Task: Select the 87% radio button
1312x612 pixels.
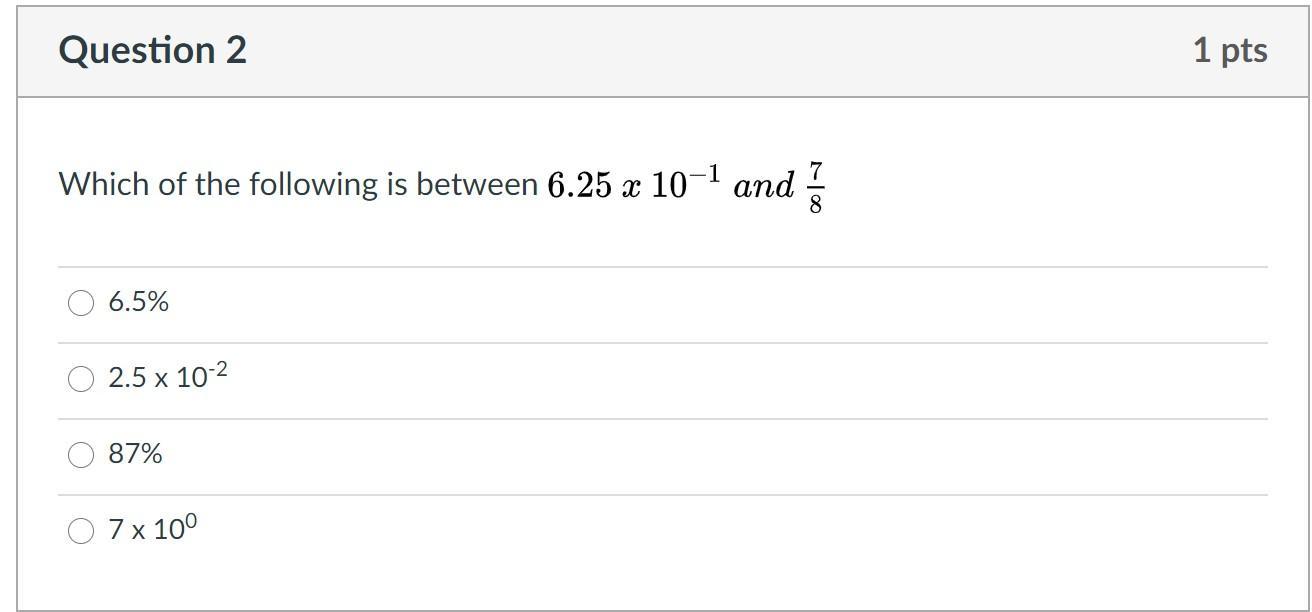Action: (81, 455)
